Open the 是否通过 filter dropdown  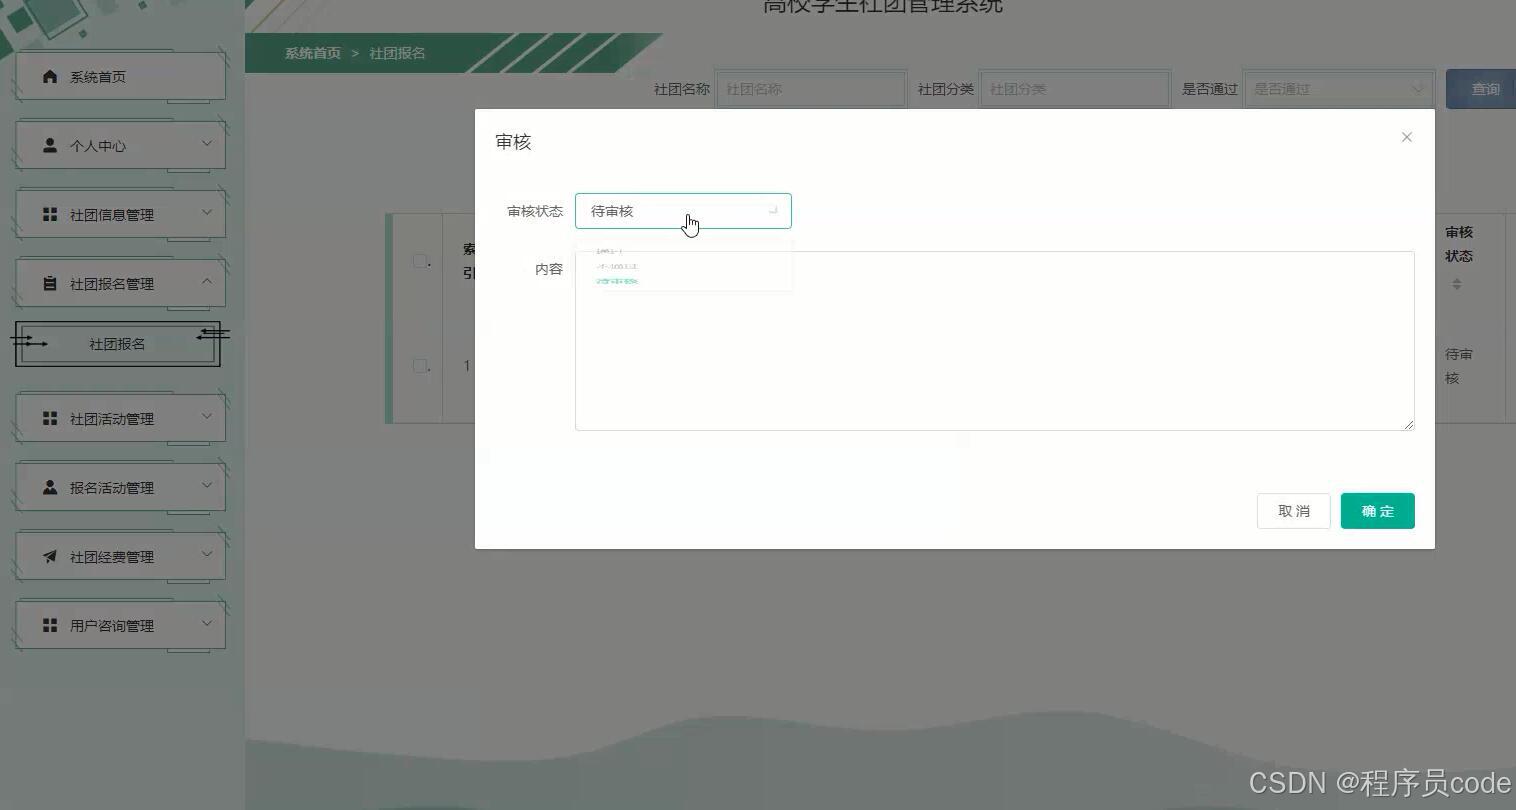(1337, 88)
